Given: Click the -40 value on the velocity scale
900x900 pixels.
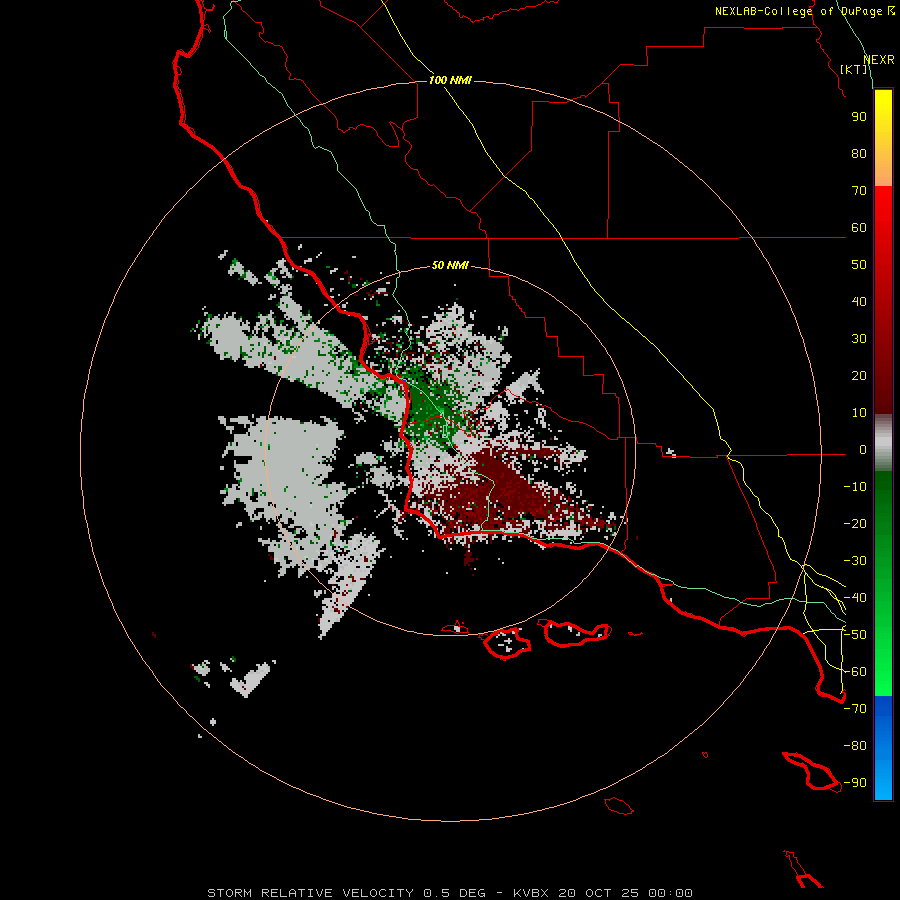Looking at the screenshot, I should click(855, 598).
